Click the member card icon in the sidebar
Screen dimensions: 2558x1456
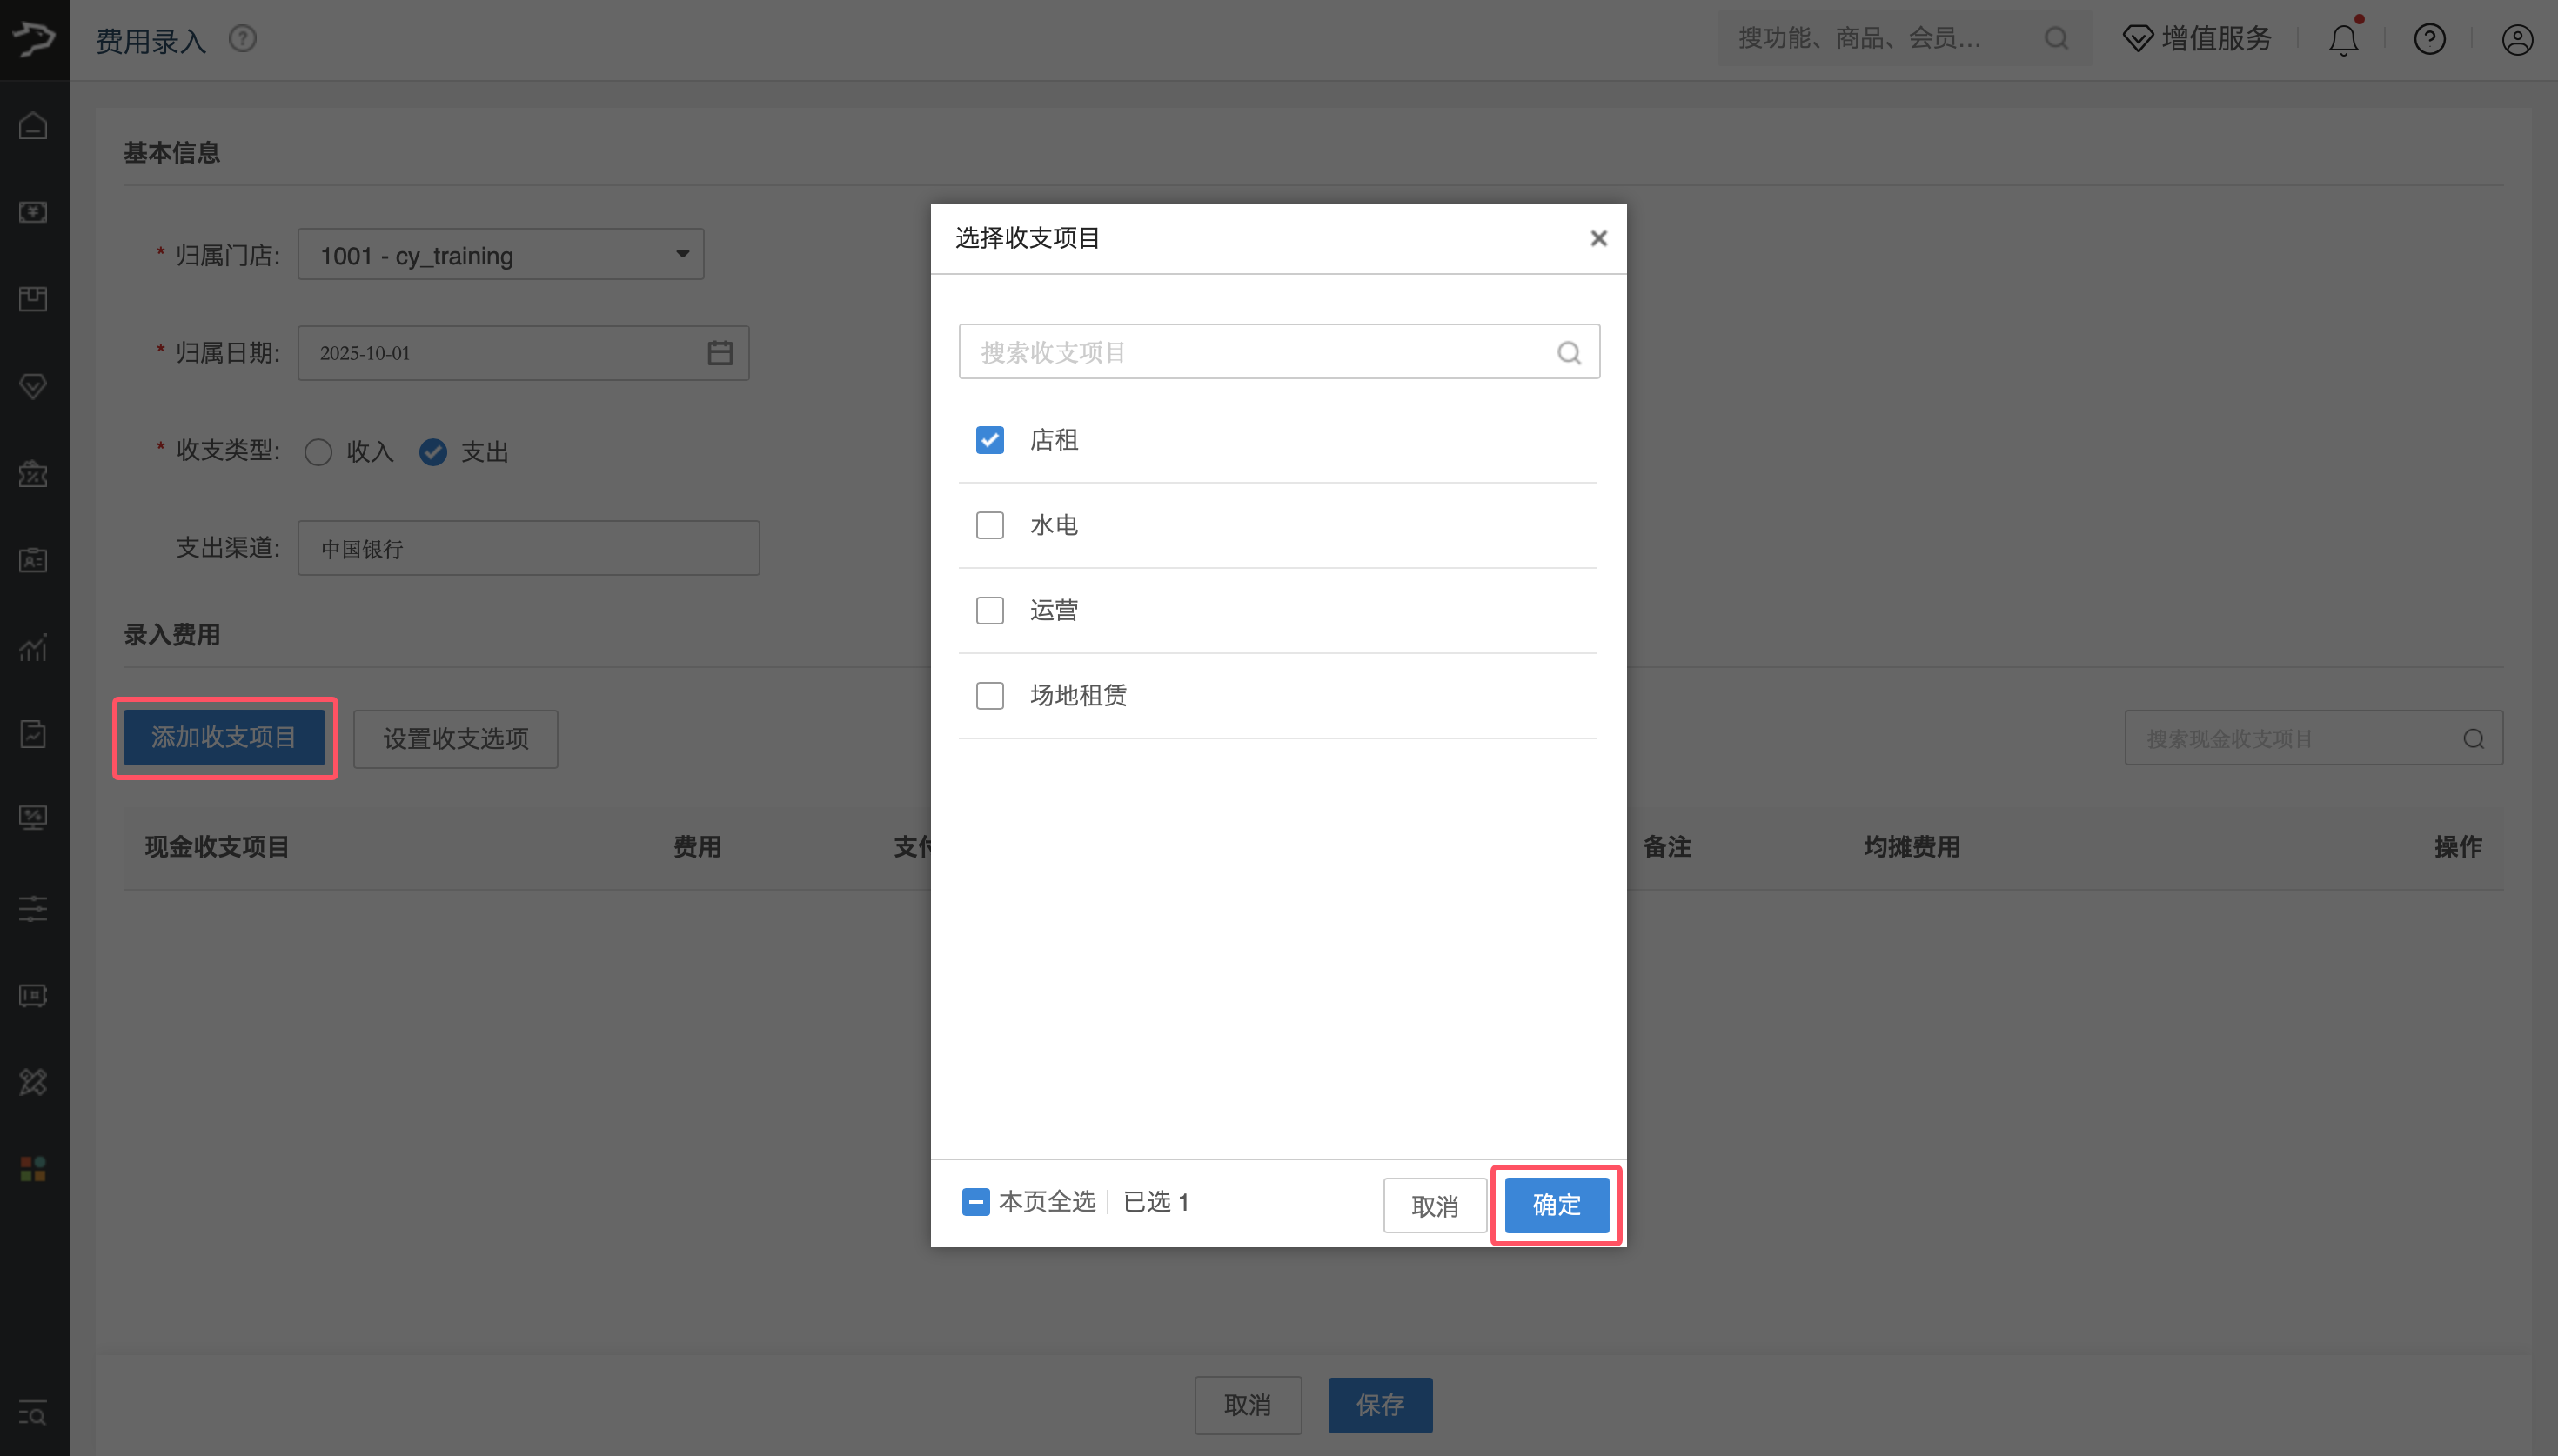tap(33, 560)
